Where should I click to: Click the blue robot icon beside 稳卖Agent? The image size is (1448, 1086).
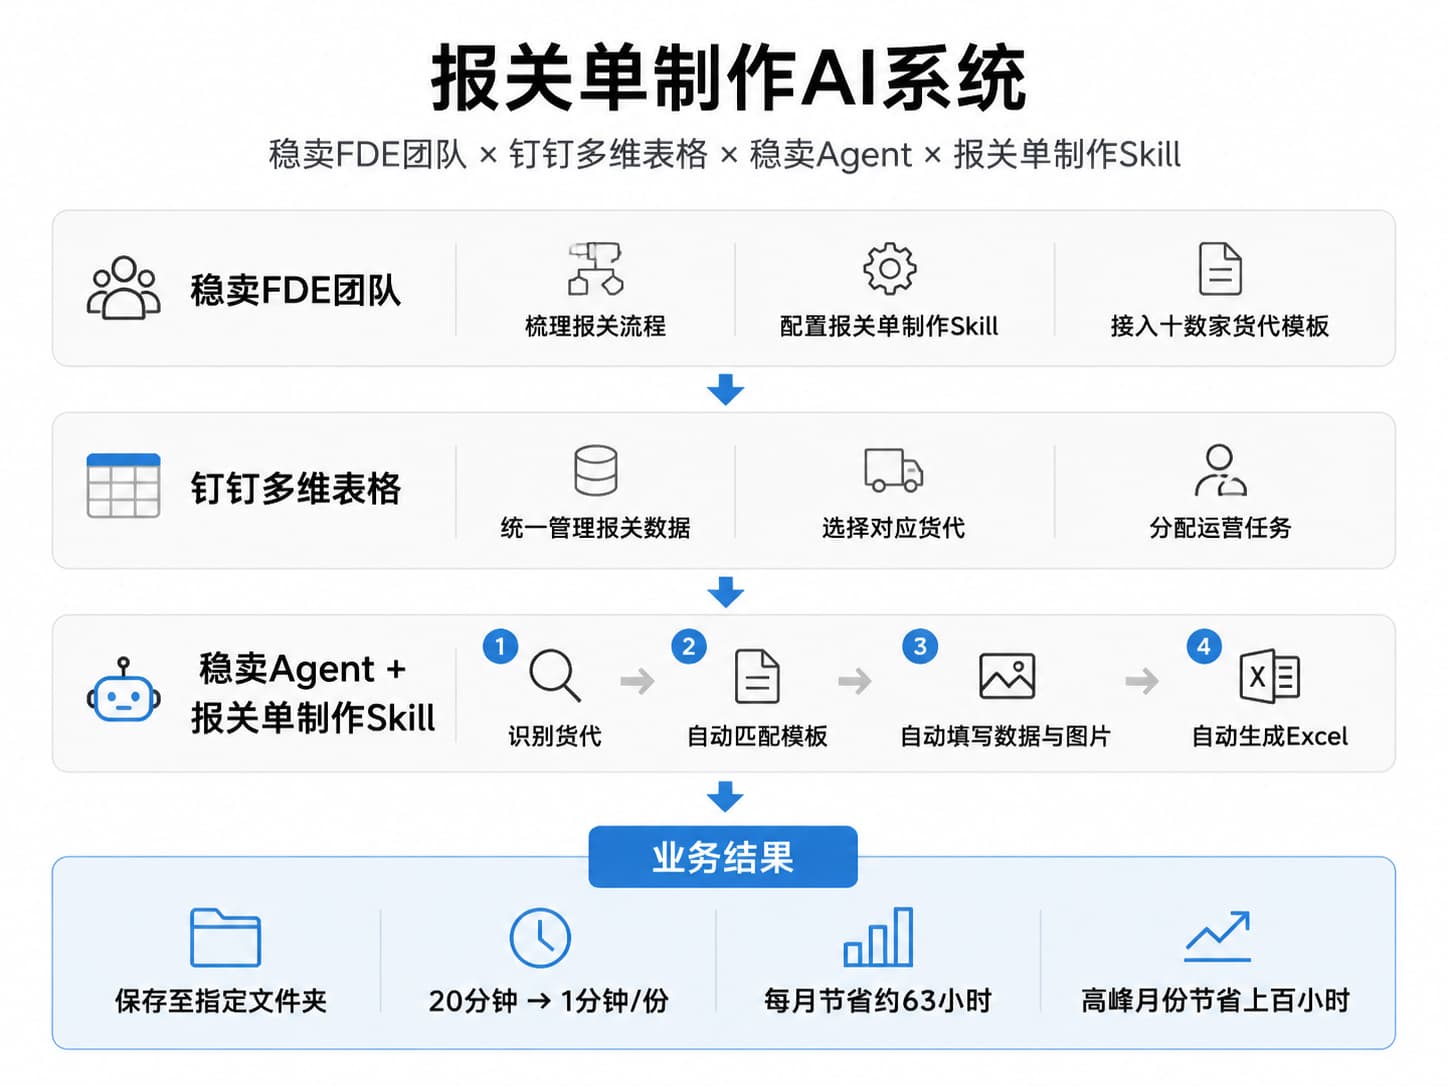(124, 690)
